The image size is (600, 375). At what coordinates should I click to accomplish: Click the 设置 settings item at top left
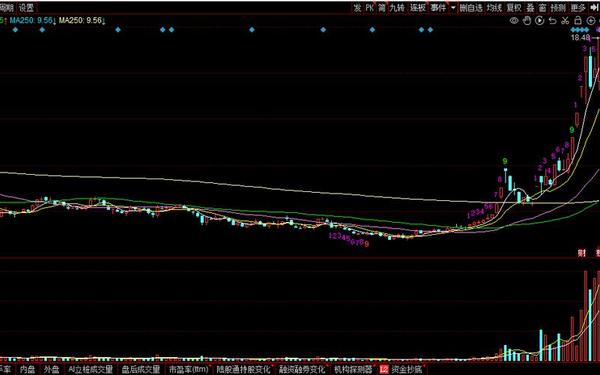pyautogui.click(x=26, y=8)
